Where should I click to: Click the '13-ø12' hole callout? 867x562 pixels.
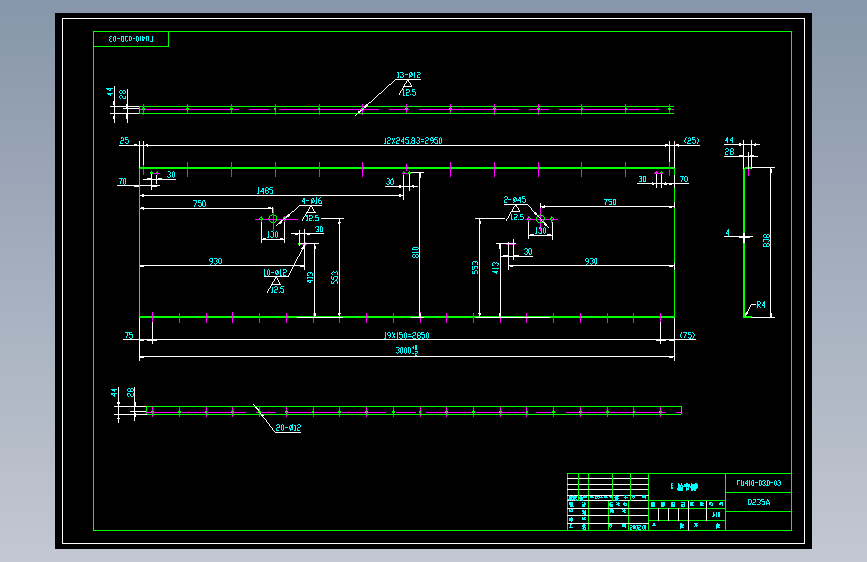(409, 75)
